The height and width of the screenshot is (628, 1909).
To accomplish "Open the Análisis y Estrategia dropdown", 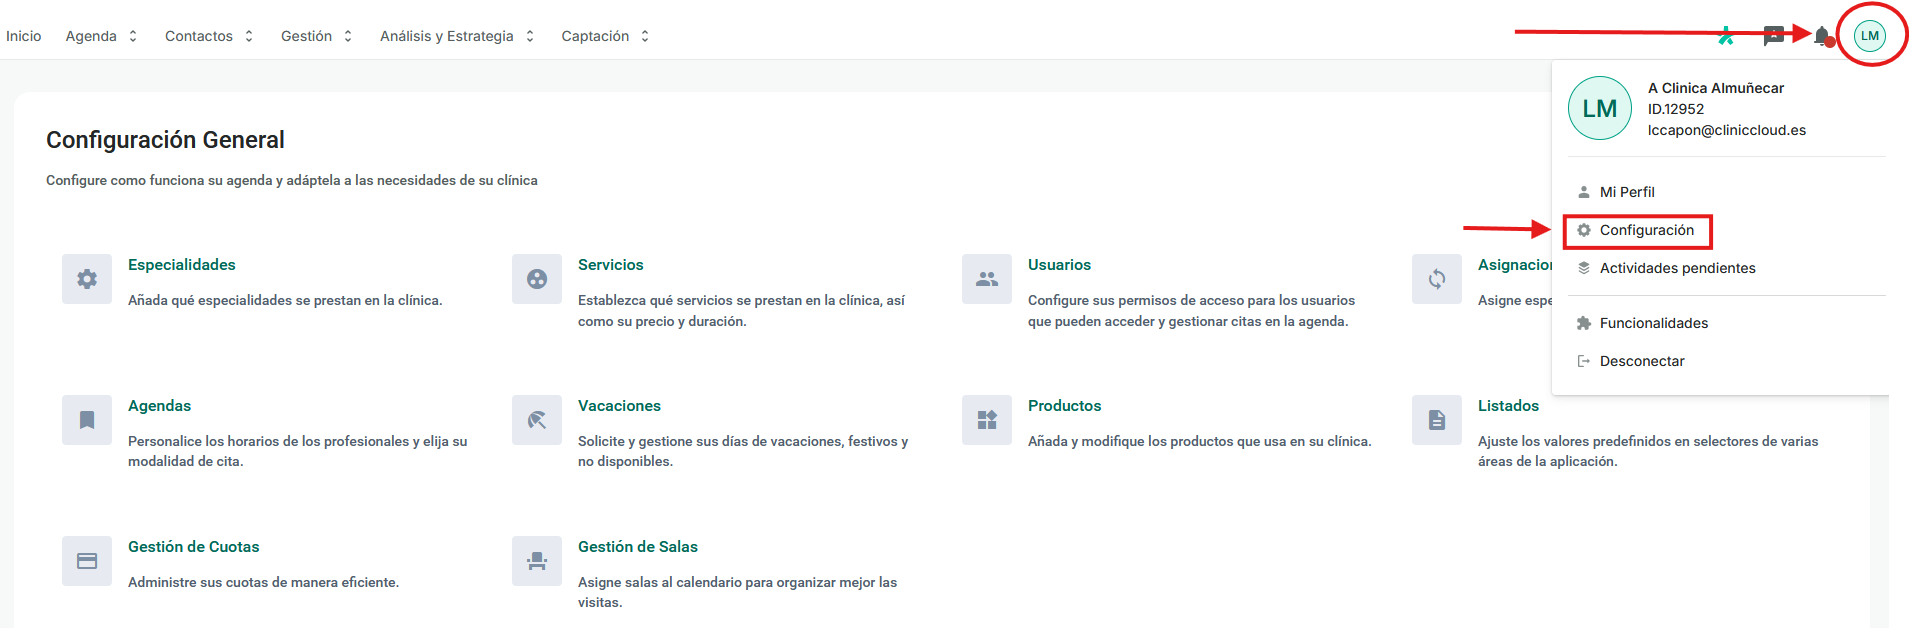I will pos(457,36).
